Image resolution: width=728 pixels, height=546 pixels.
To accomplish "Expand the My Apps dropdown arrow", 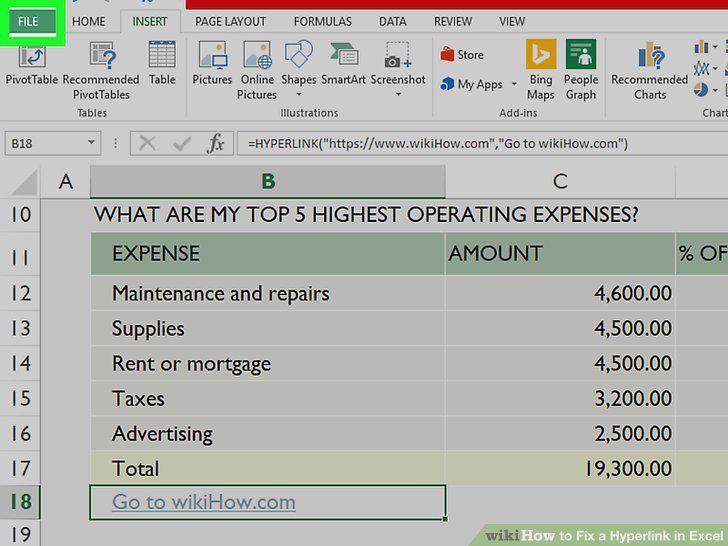I will click(514, 84).
